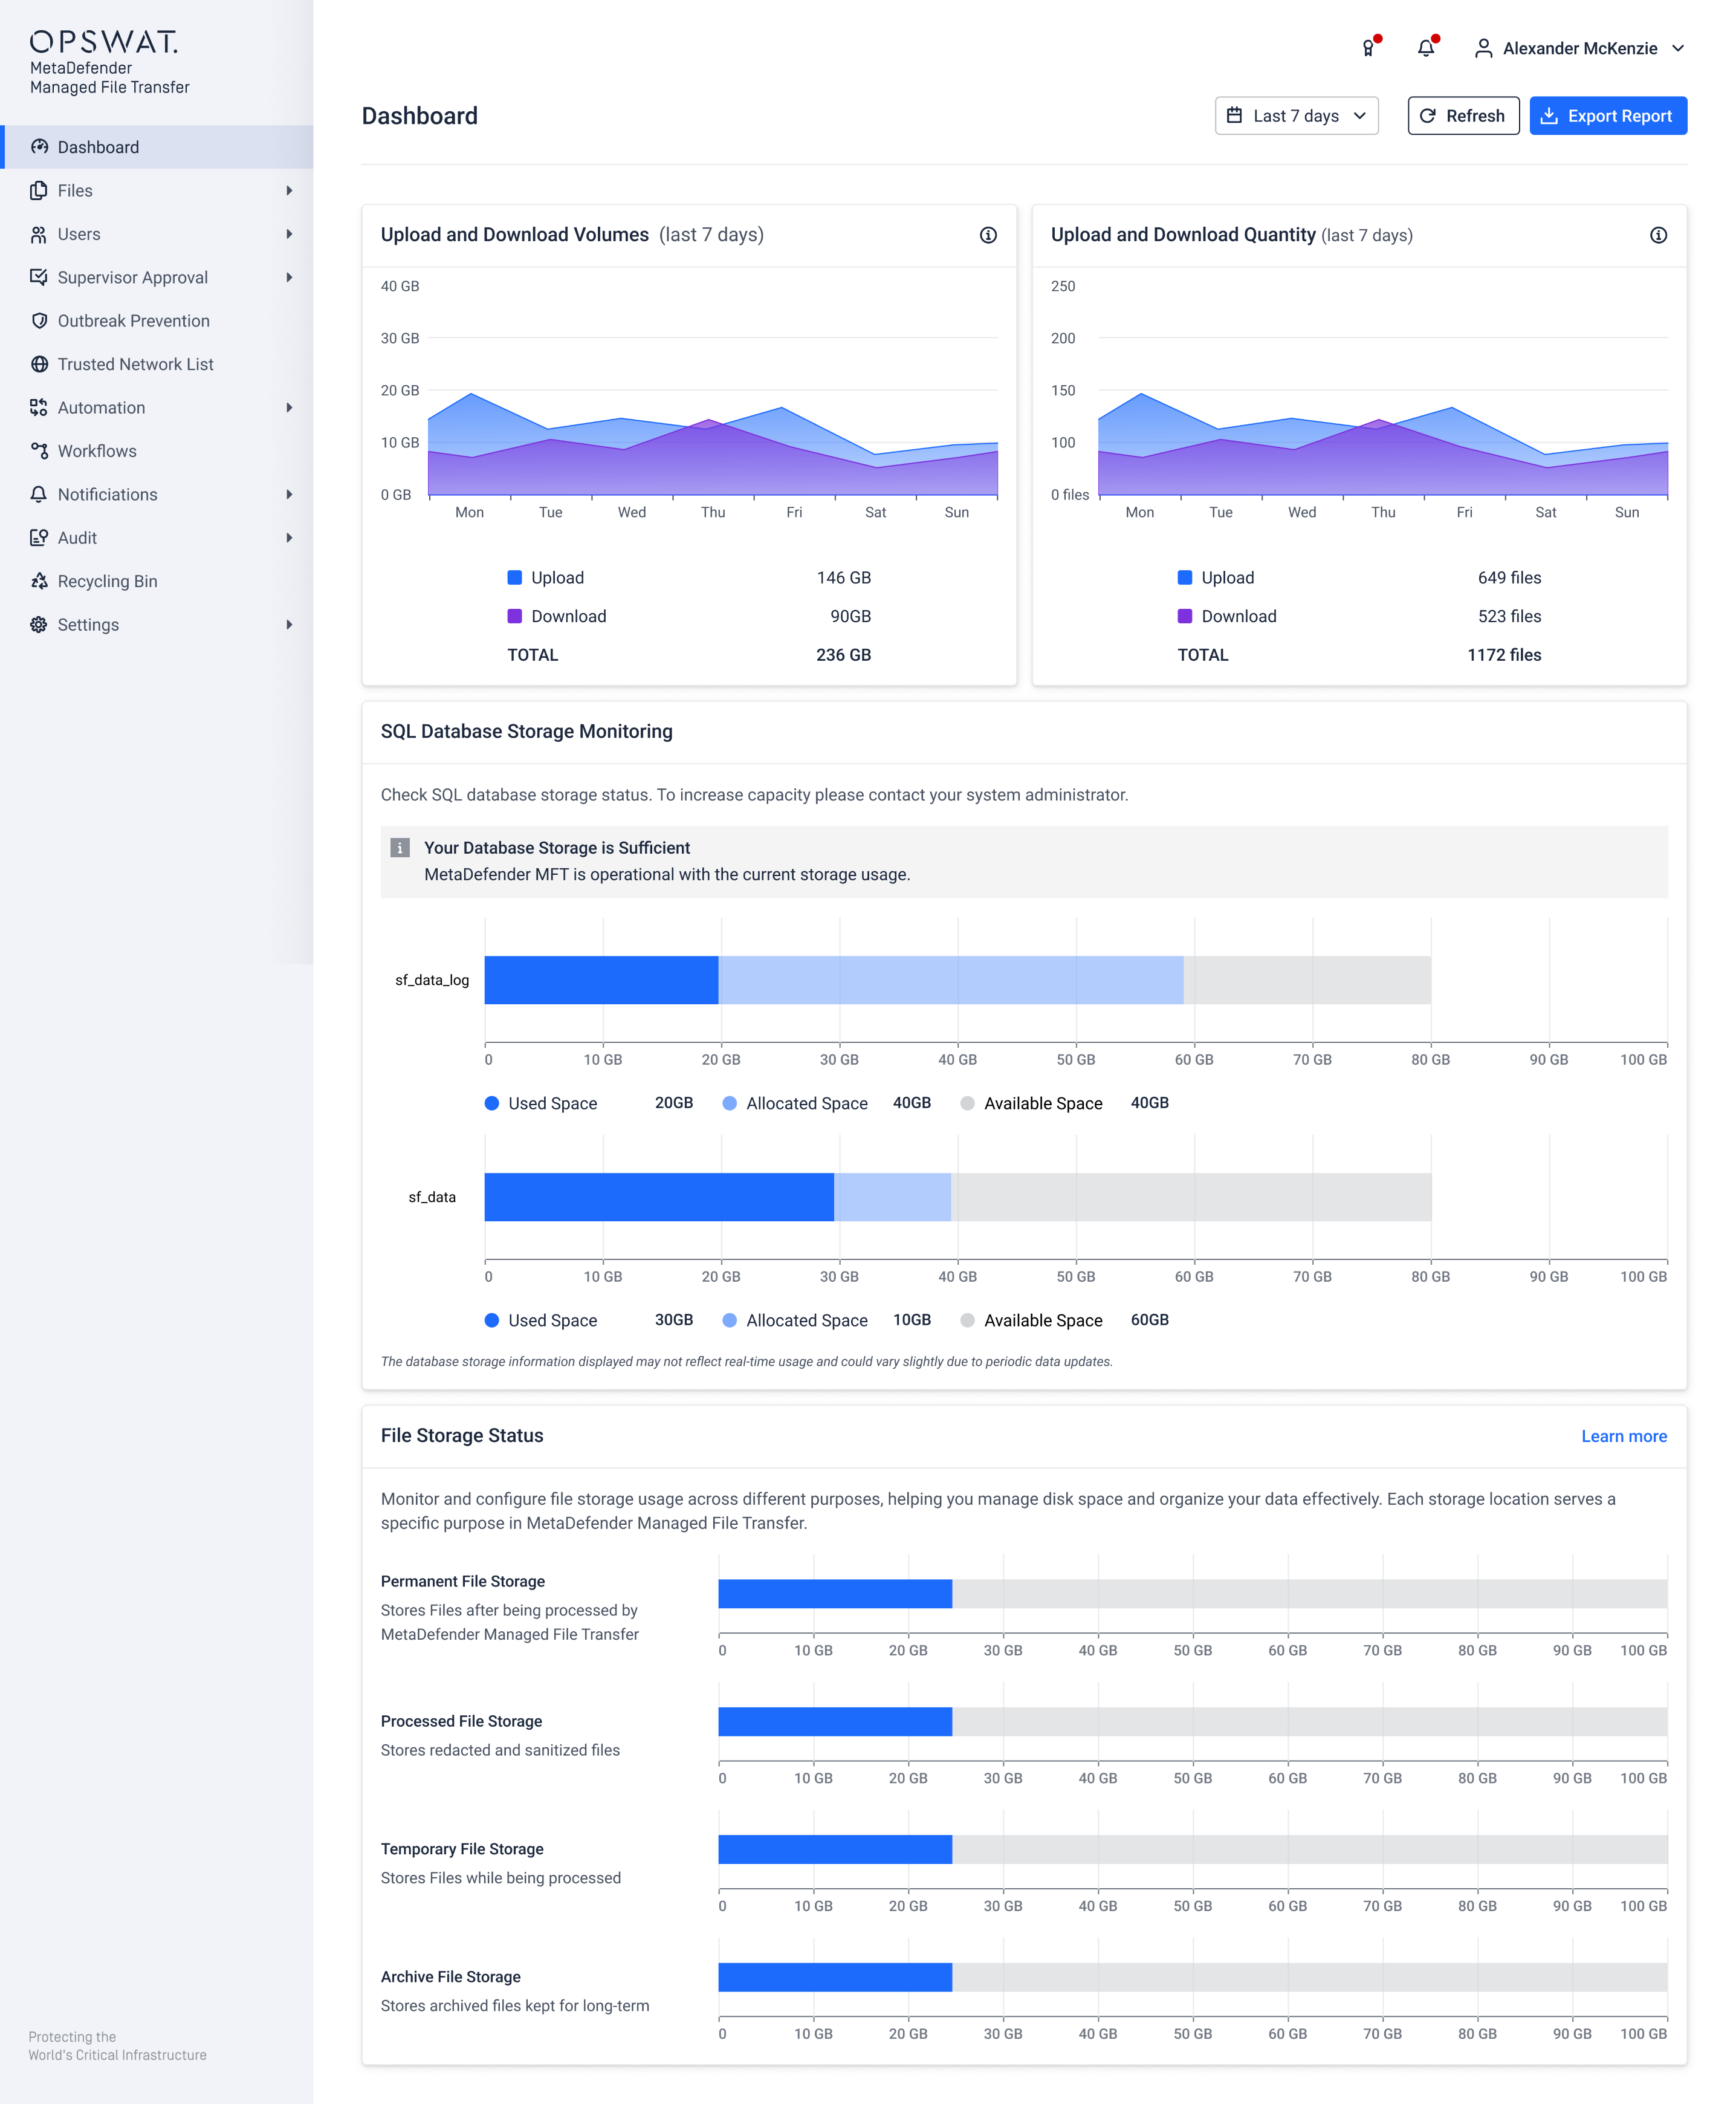The width and height of the screenshot is (1736, 2104).
Task: Open the Audit menu item
Action: (77, 538)
